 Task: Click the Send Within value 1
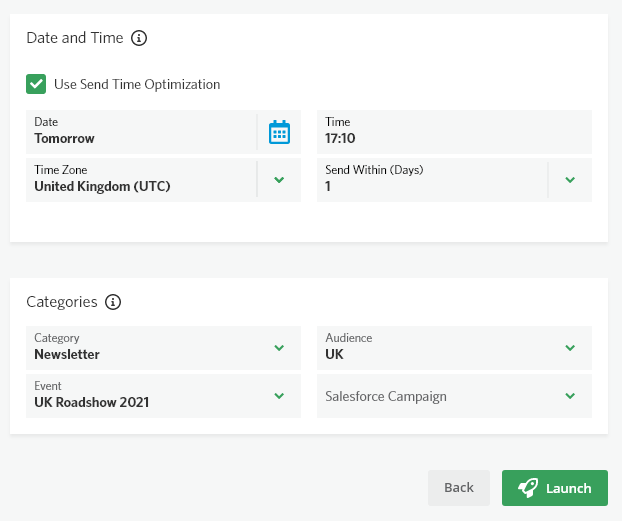coord(328,186)
